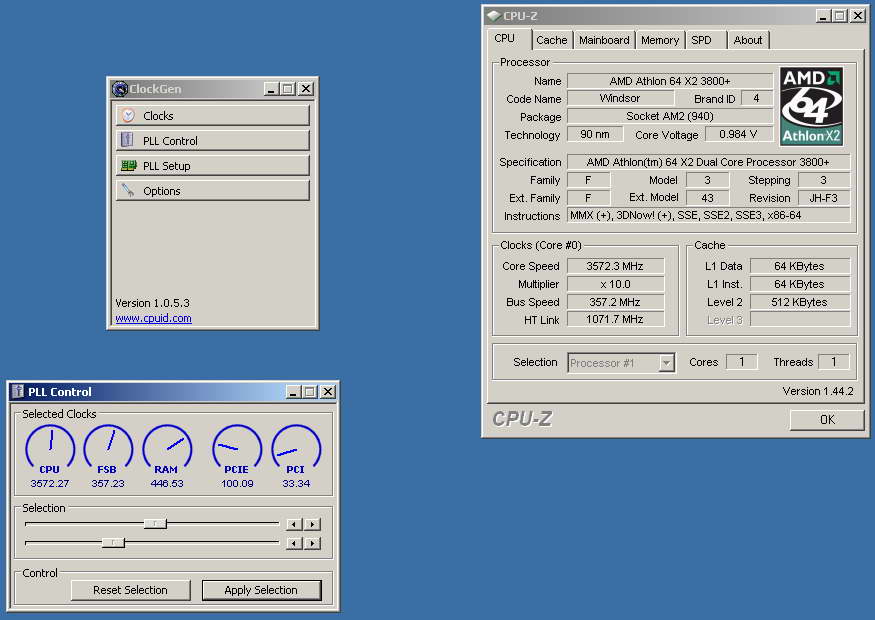Image resolution: width=875 pixels, height=620 pixels.
Task: Click the Threads value field
Action: (834, 362)
